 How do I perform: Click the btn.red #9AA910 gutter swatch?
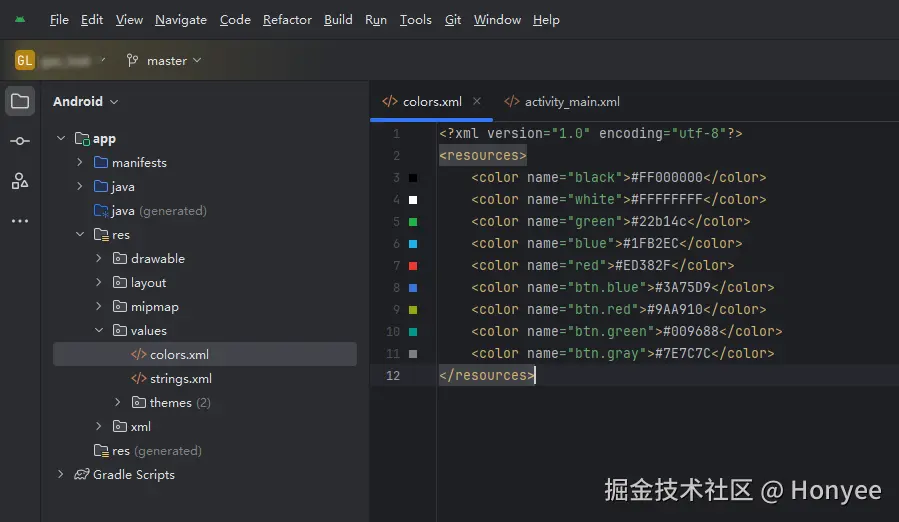pyautogui.click(x=413, y=310)
